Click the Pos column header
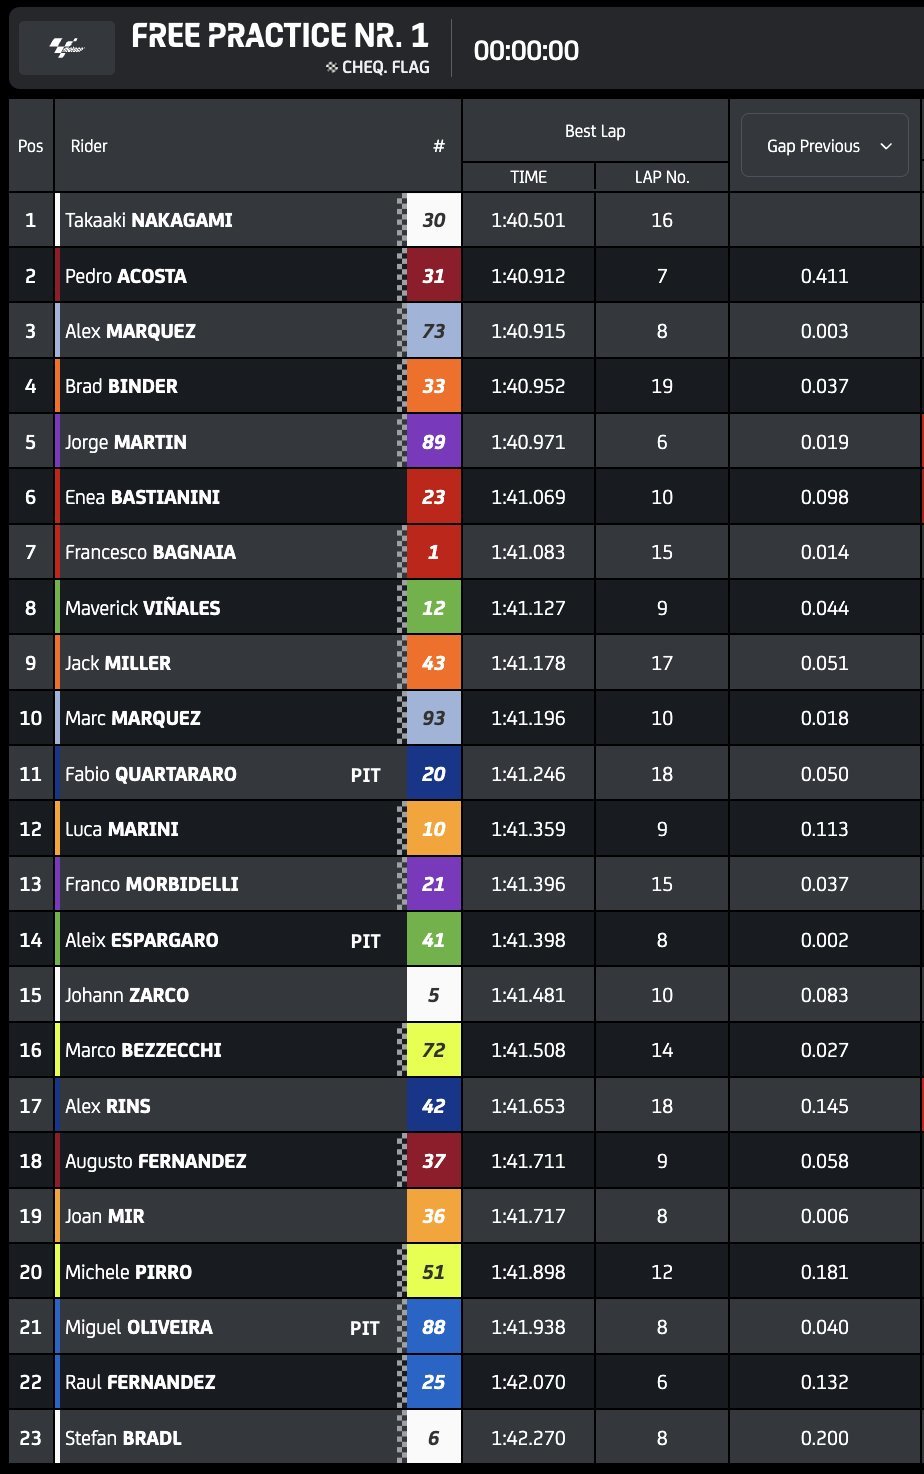This screenshot has height=1474, width=924. (x=31, y=146)
